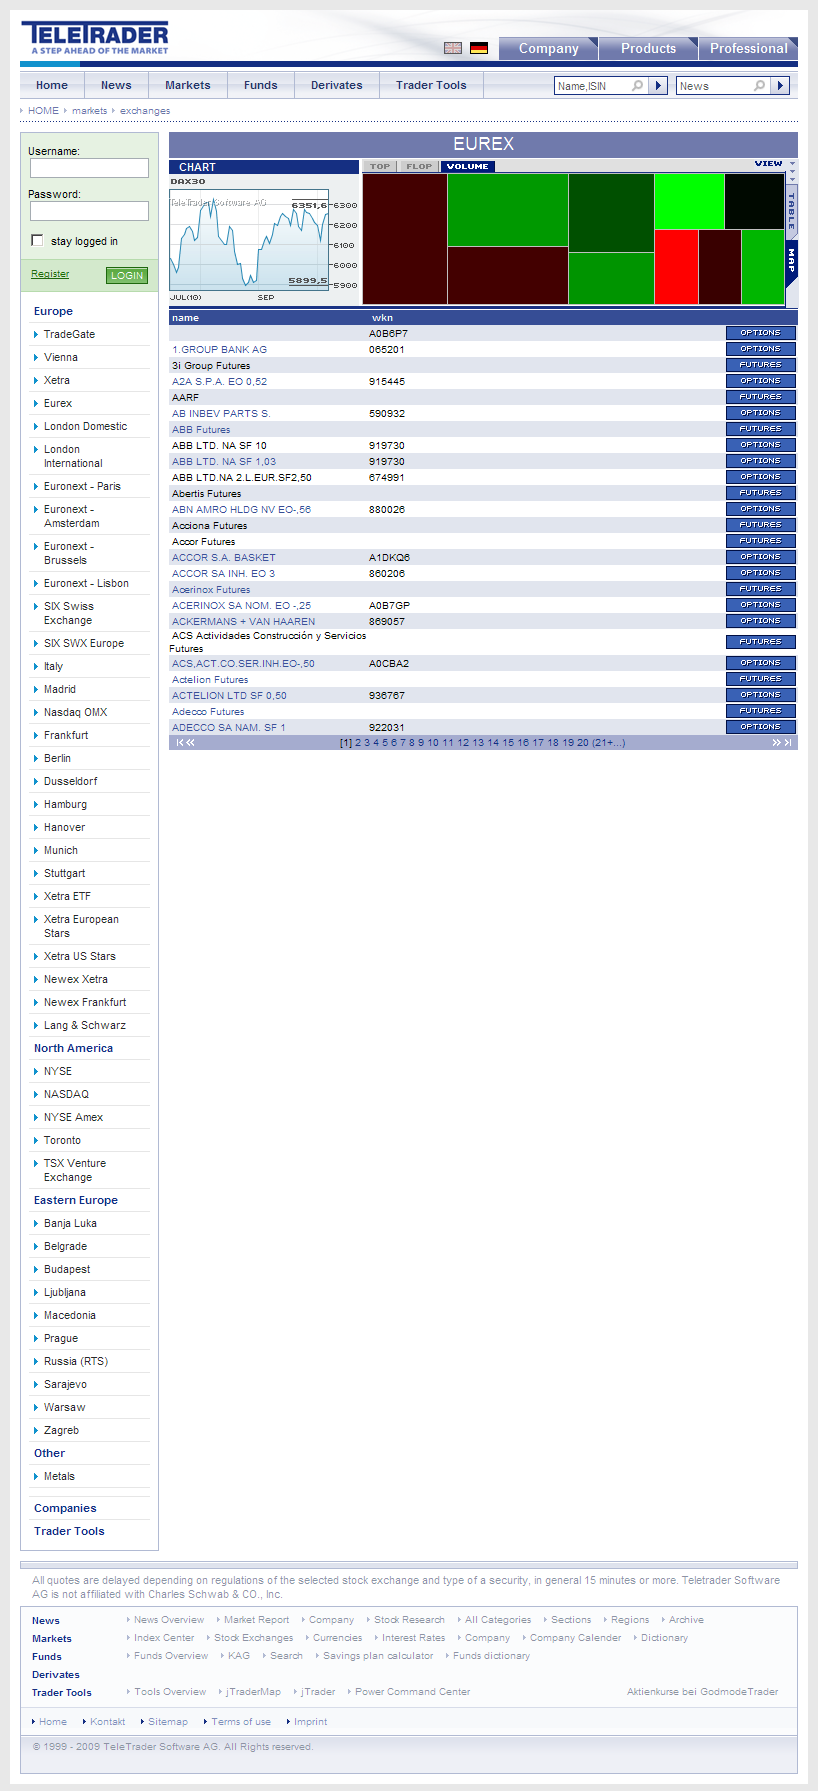
Task: Submit the Name,ISIN search arrow button
Action: 659,86
